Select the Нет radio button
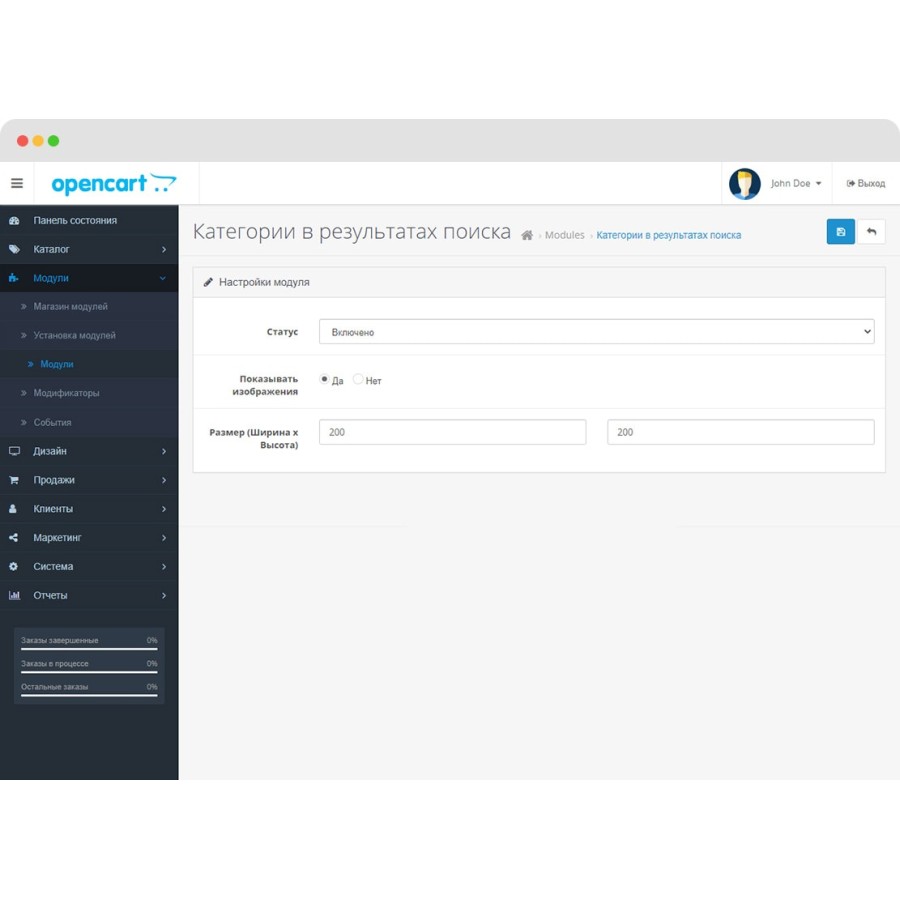Viewport: 900px width, 900px height. pos(358,379)
